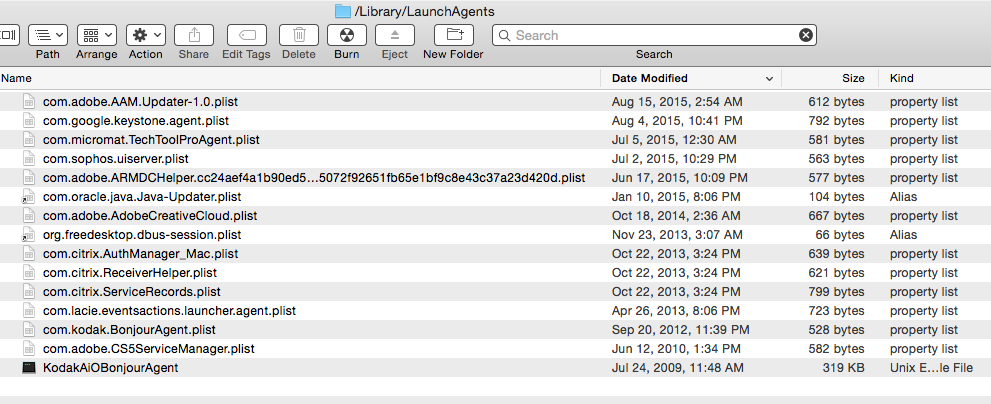Create a New Folder via toolbar icon
The image size is (991, 404).
tap(454, 35)
